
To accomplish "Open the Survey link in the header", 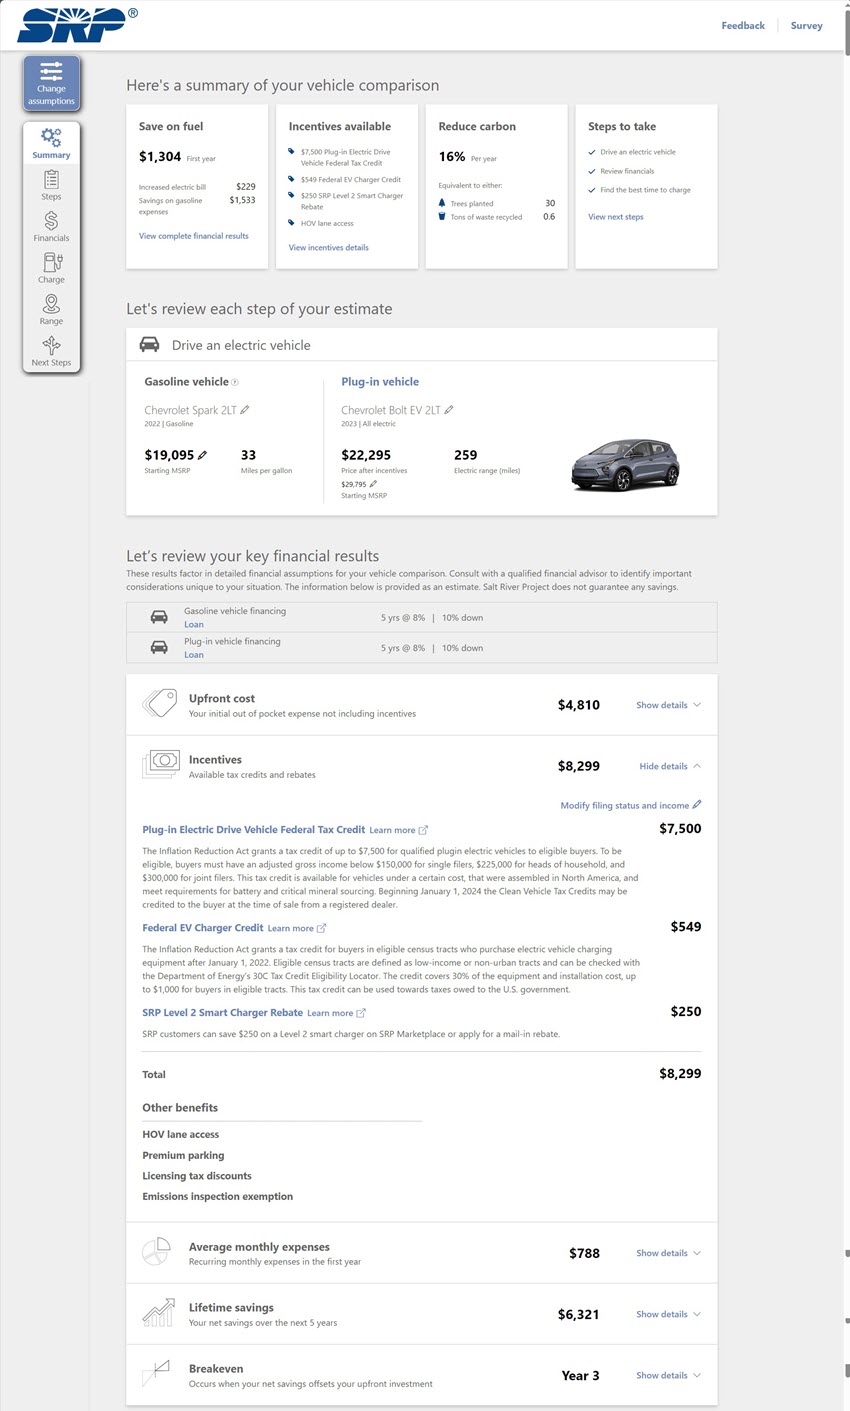I will tap(806, 25).
